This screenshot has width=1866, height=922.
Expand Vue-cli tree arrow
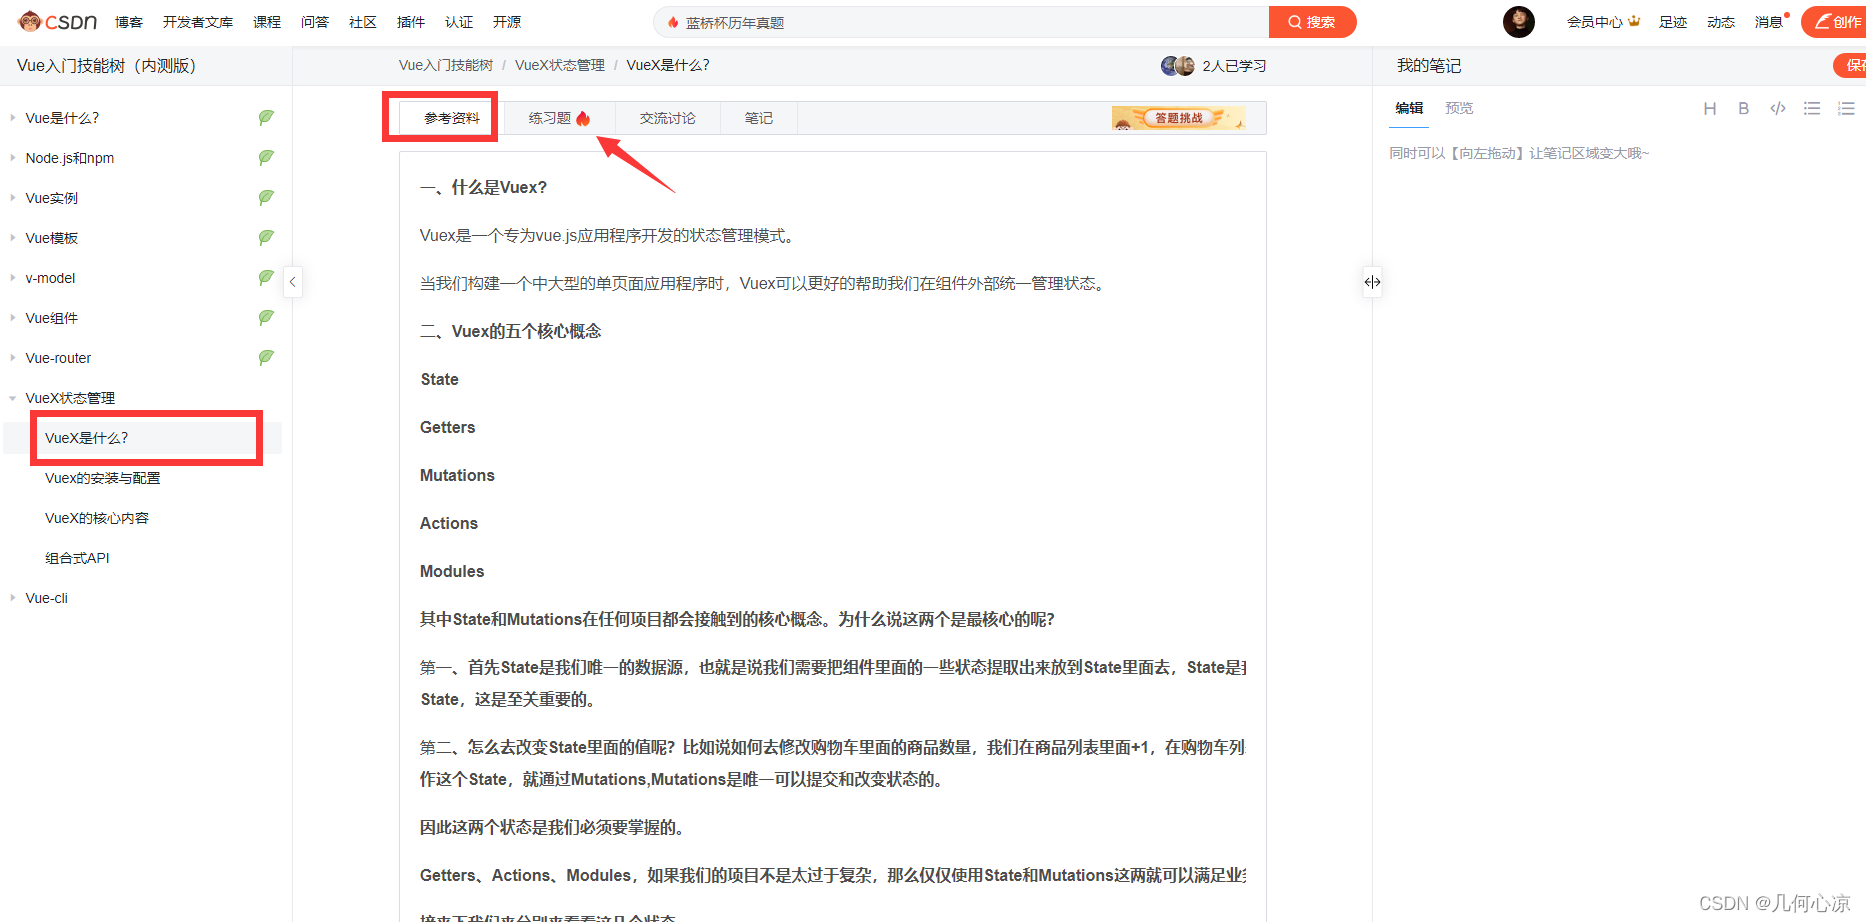coord(12,598)
